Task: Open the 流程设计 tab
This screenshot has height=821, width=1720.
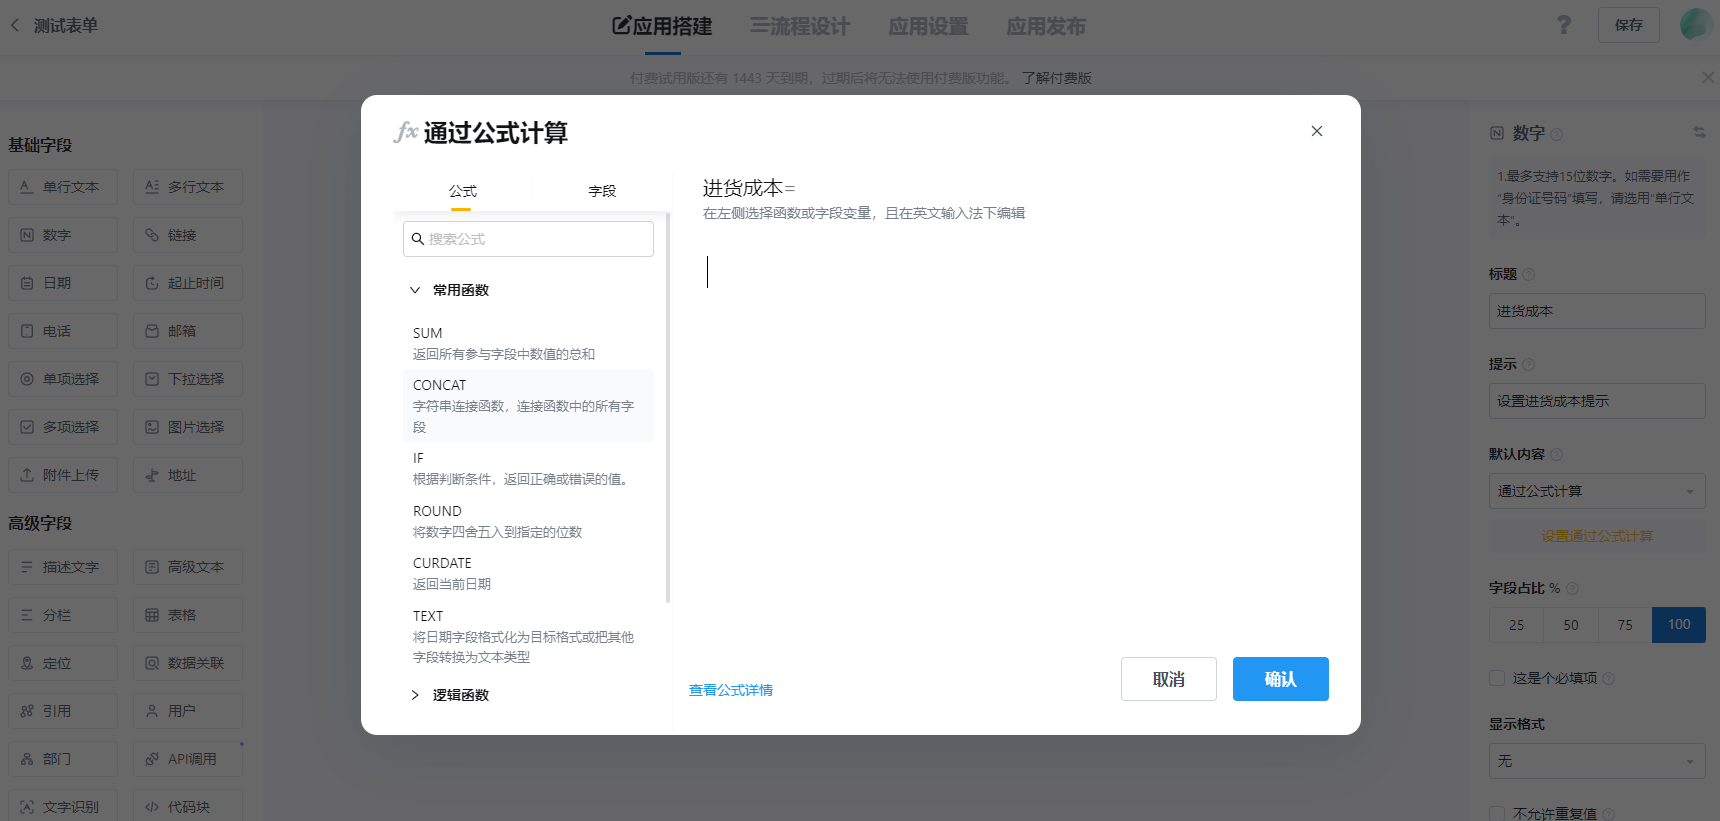Action: (x=800, y=26)
